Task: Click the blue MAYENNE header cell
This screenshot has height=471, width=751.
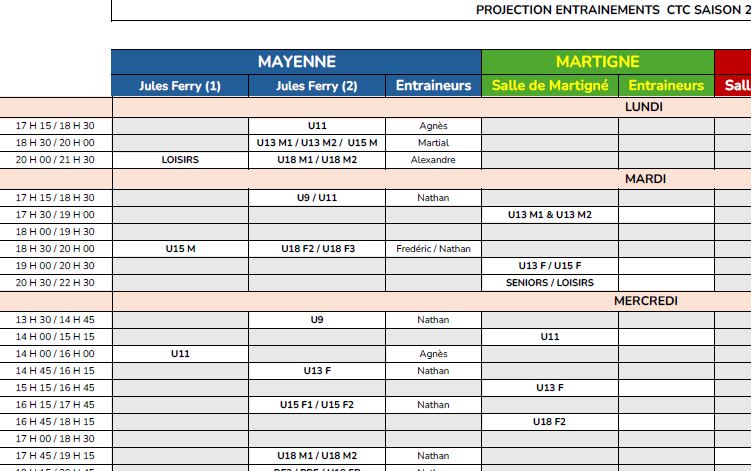Action: pos(296,62)
